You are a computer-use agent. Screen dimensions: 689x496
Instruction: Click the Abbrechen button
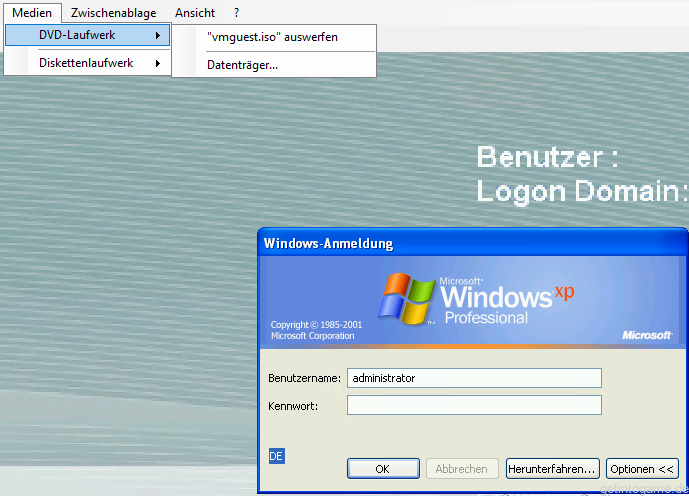(461, 468)
